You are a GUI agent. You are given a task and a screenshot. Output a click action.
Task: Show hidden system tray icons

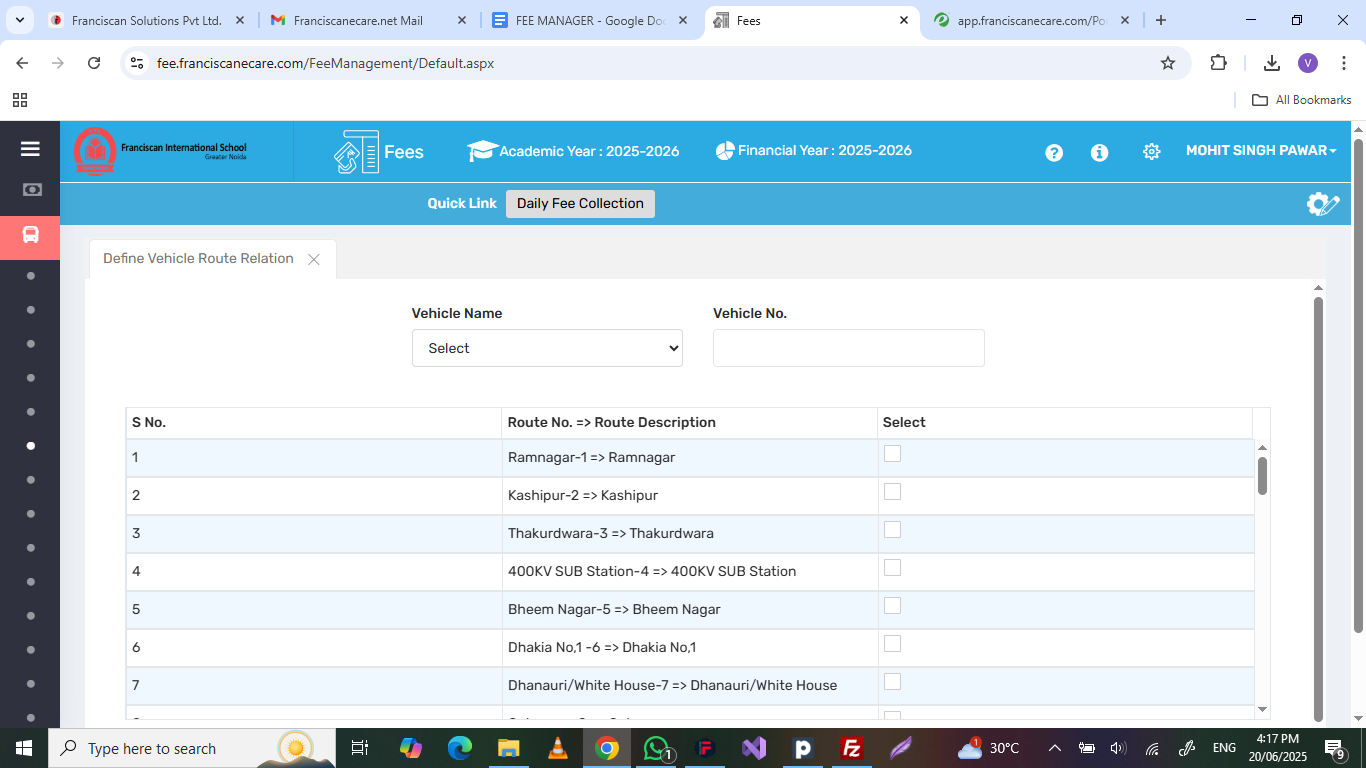tap(1054, 748)
